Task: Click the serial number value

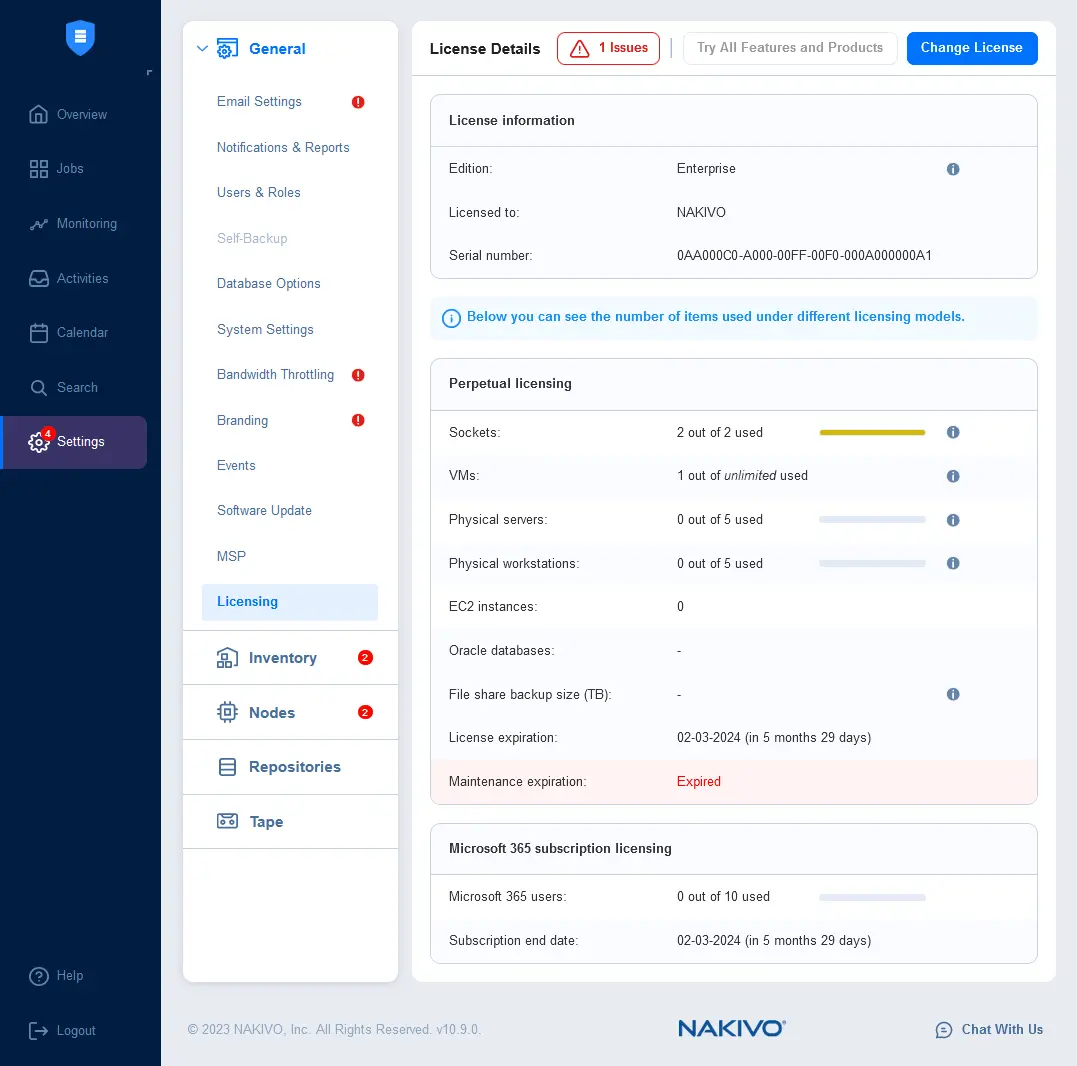Action: pyautogui.click(x=804, y=256)
